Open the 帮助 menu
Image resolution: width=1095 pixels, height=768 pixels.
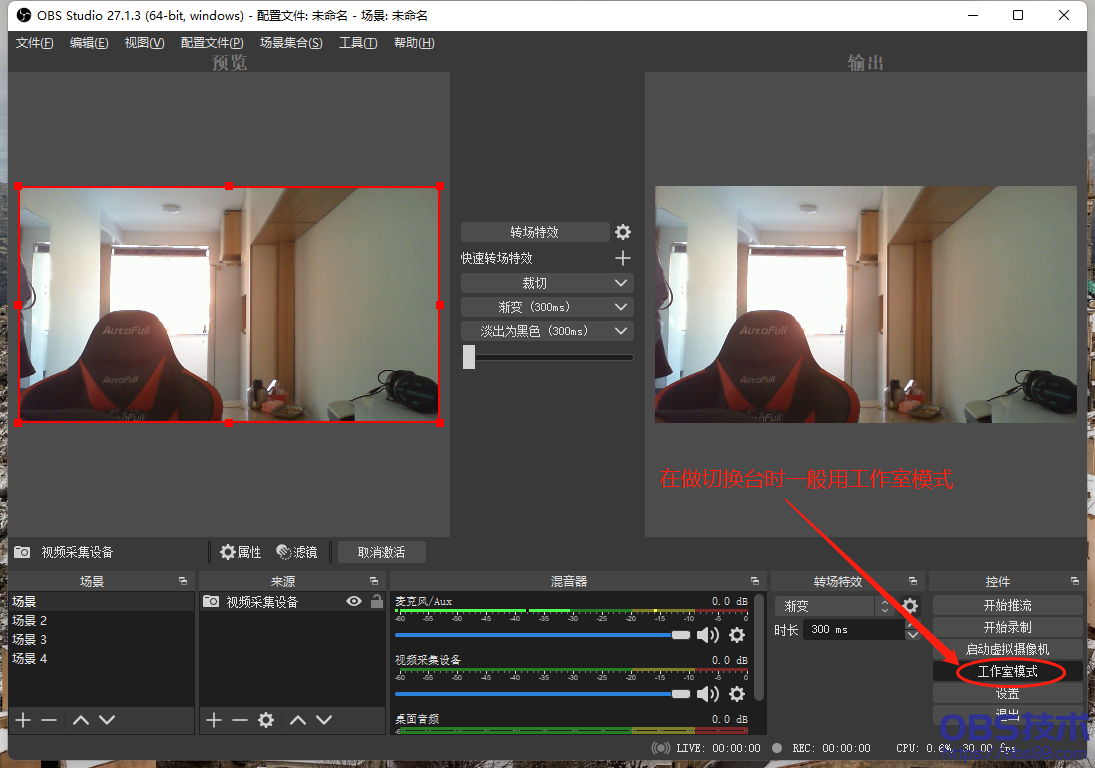click(x=414, y=43)
